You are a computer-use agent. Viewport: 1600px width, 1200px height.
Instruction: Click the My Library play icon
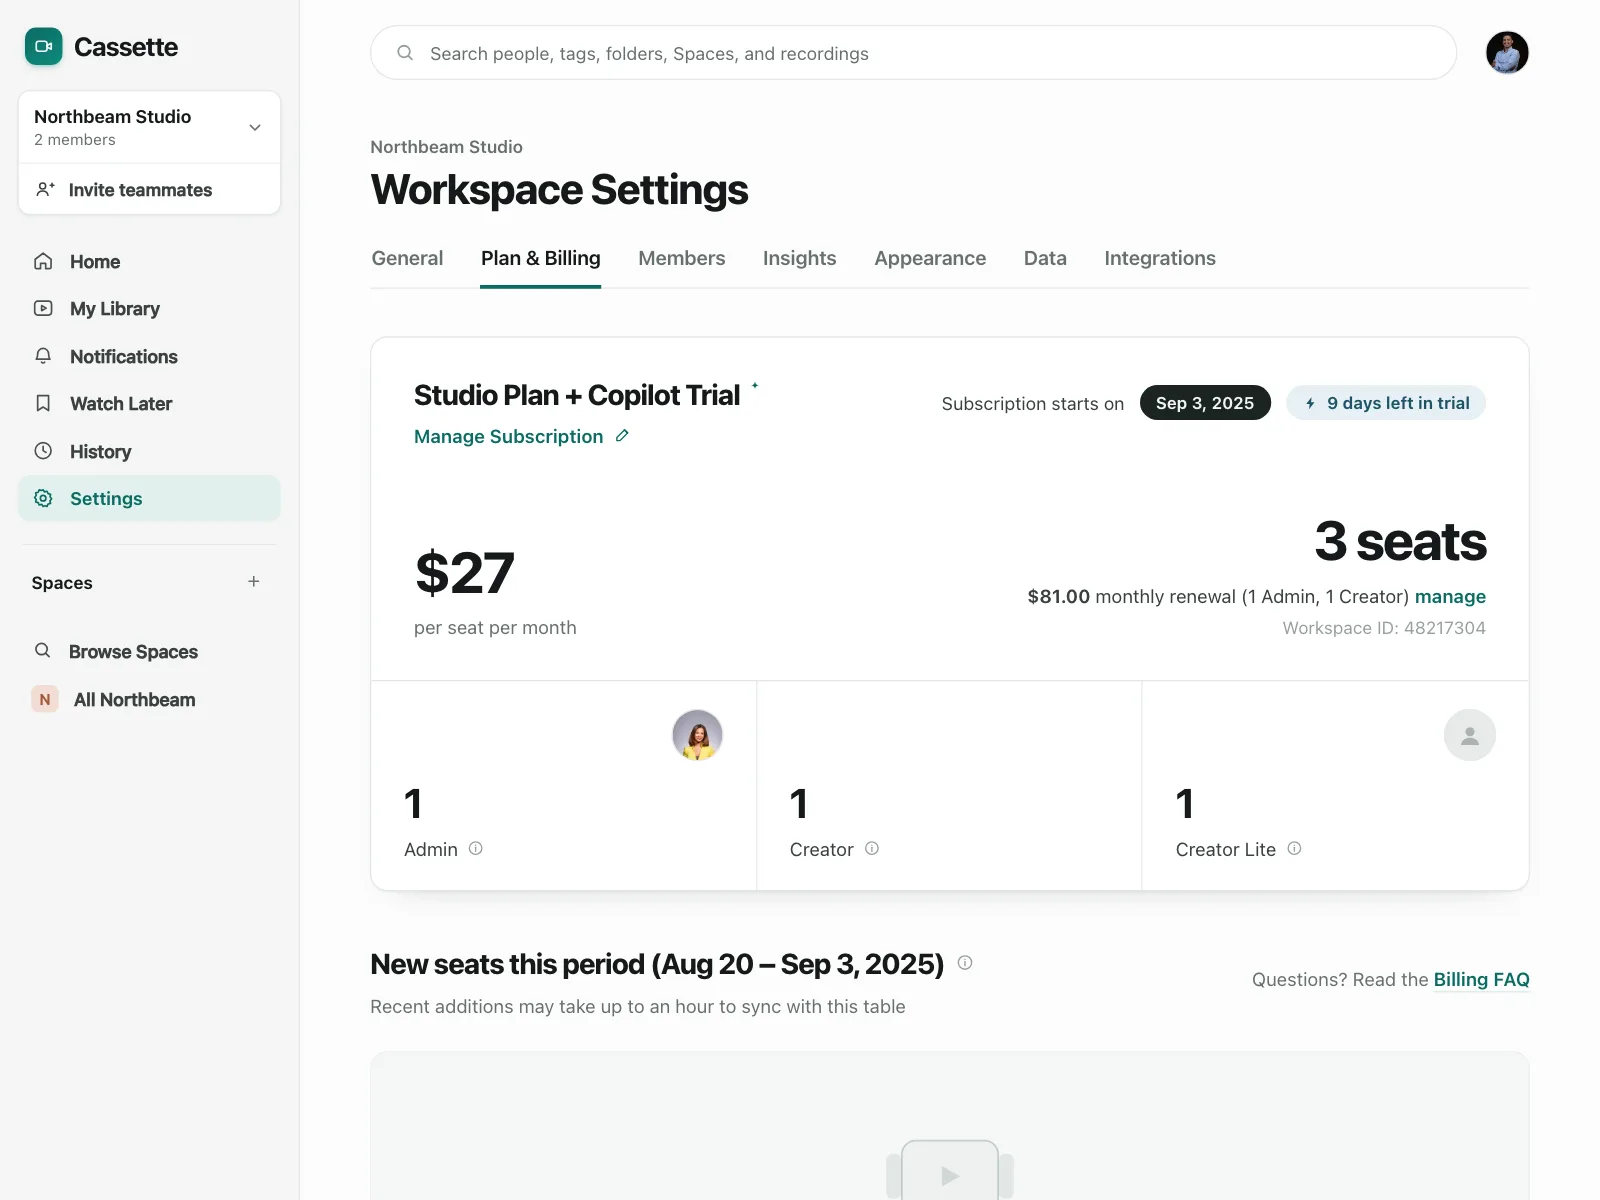[43, 308]
